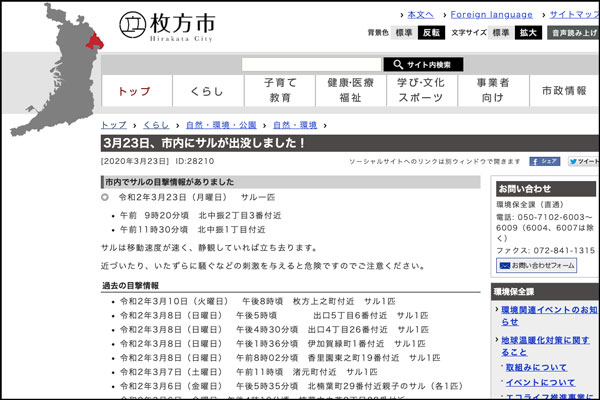Start 音声読み上げ audio reading
Image resolution: width=600 pixels, height=400 pixels.
(574, 33)
